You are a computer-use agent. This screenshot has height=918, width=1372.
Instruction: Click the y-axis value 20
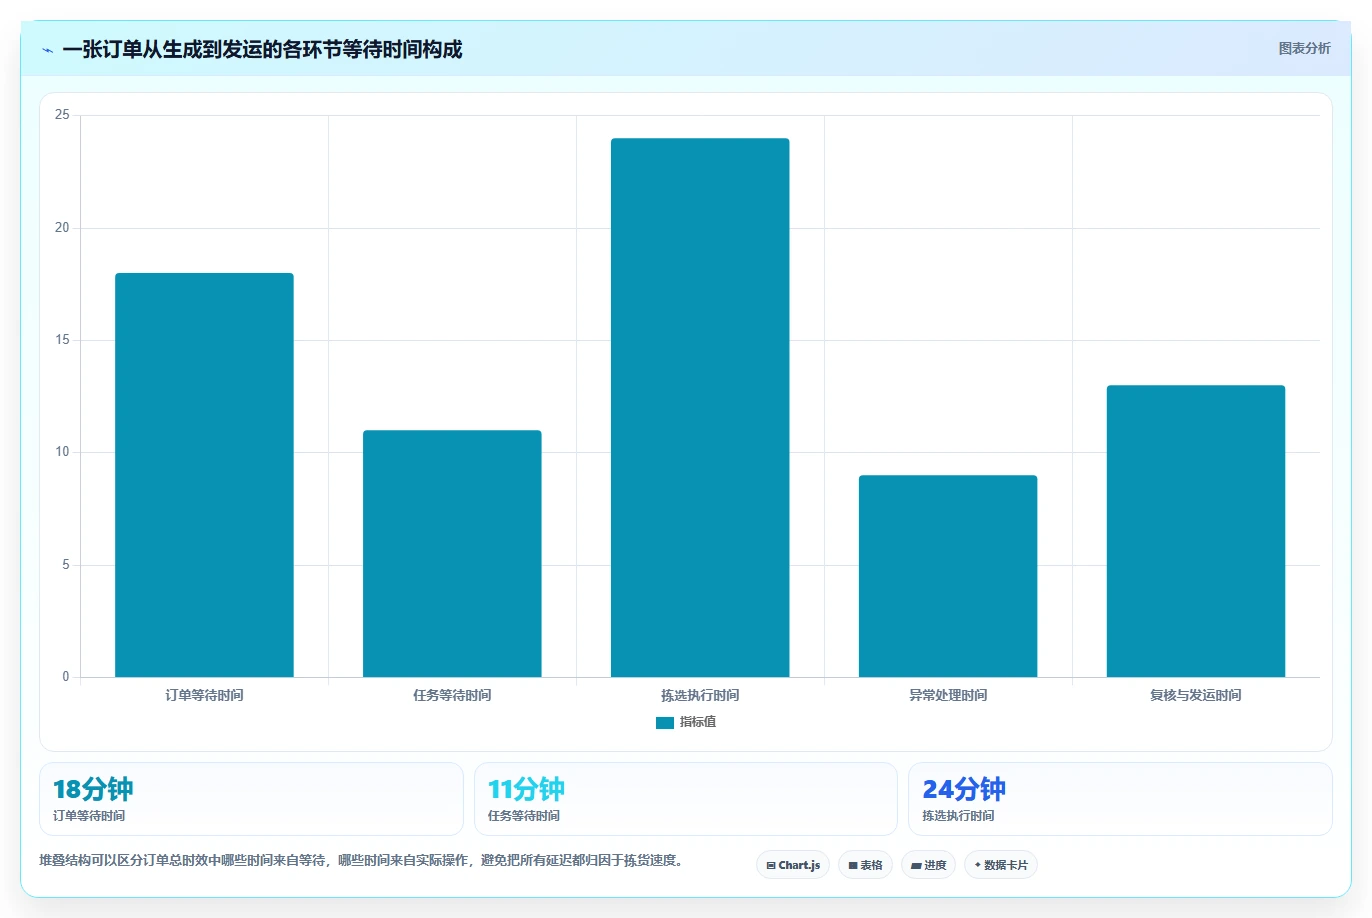(62, 228)
